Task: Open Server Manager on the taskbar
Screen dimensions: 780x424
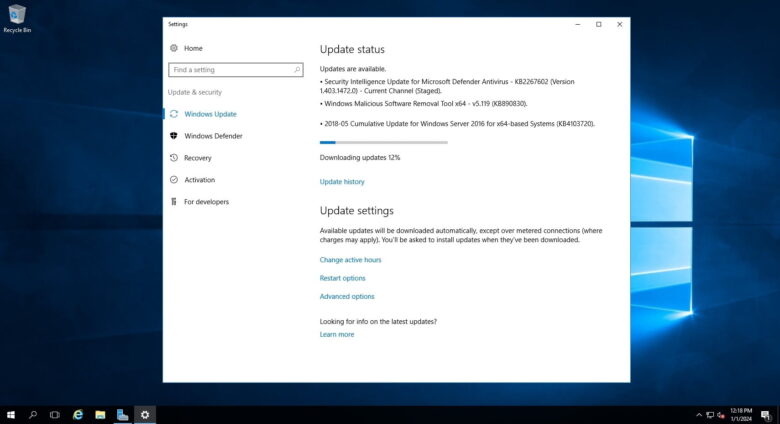Action: pyautogui.click(x=122, y=415)
